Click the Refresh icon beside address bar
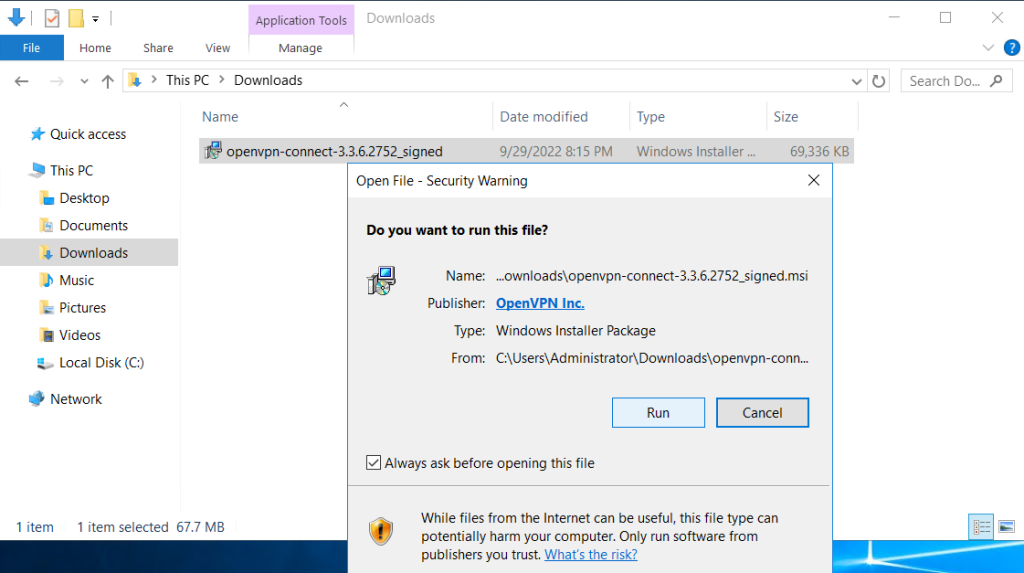 click(879, 81)
